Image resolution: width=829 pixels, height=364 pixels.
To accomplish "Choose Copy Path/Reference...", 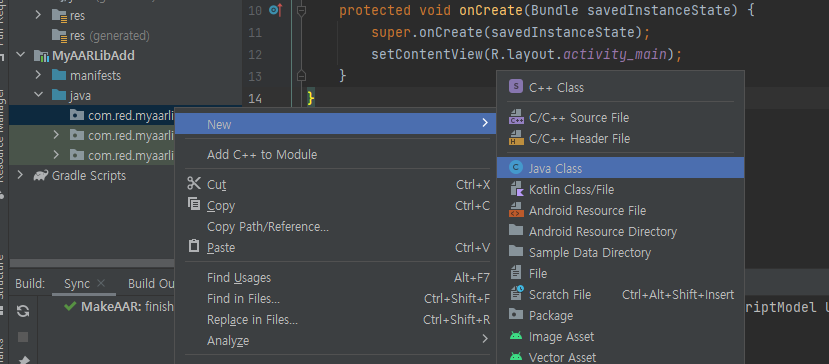I will coord(335,226).
